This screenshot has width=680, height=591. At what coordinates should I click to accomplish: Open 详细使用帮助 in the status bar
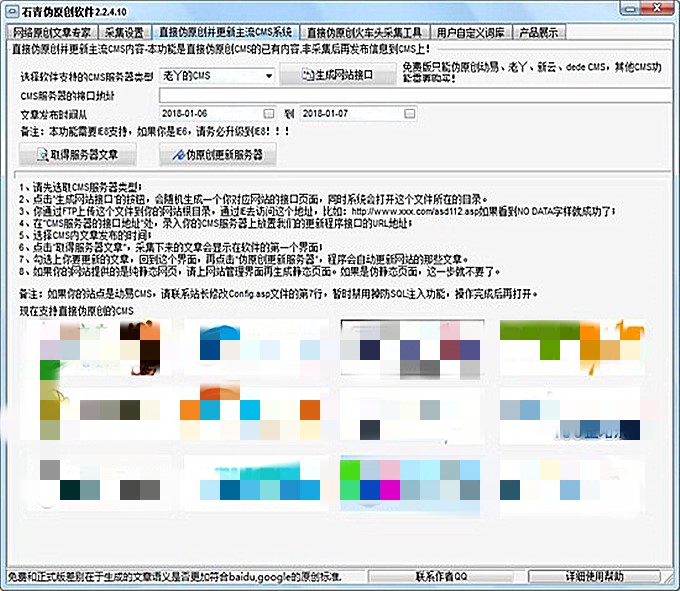tap(594, 576)
